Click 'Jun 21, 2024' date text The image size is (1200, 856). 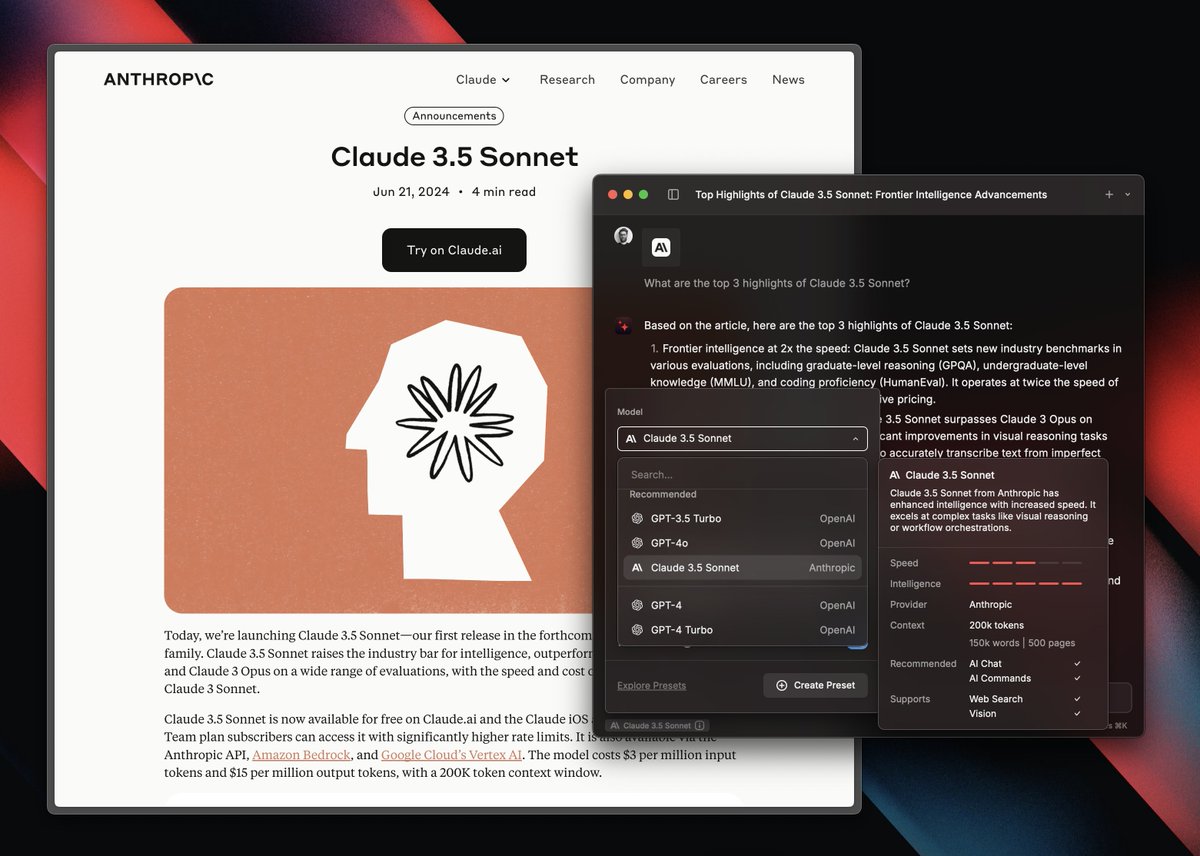coord(410,192)
